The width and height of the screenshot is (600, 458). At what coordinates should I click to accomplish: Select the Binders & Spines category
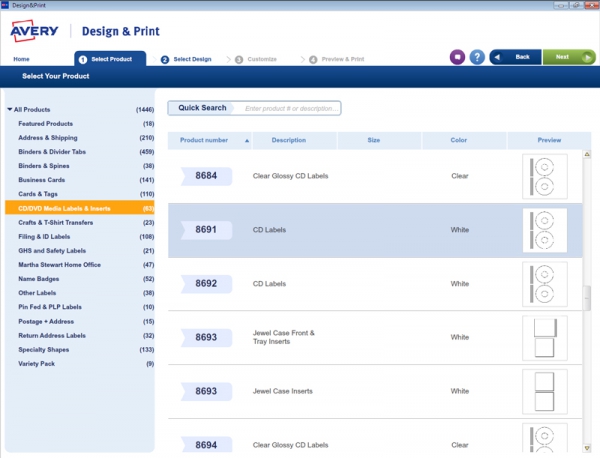(80, 166)
